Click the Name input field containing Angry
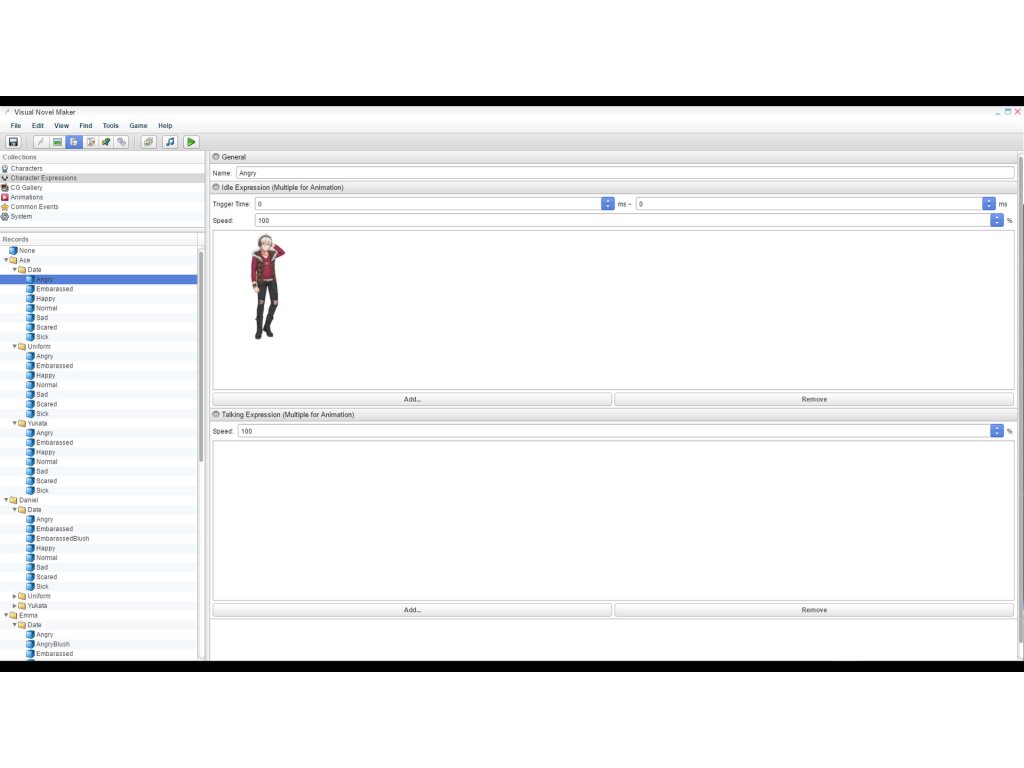Image resolution: width=1024 pixels, height=768 pixels. tap(625, 173)
